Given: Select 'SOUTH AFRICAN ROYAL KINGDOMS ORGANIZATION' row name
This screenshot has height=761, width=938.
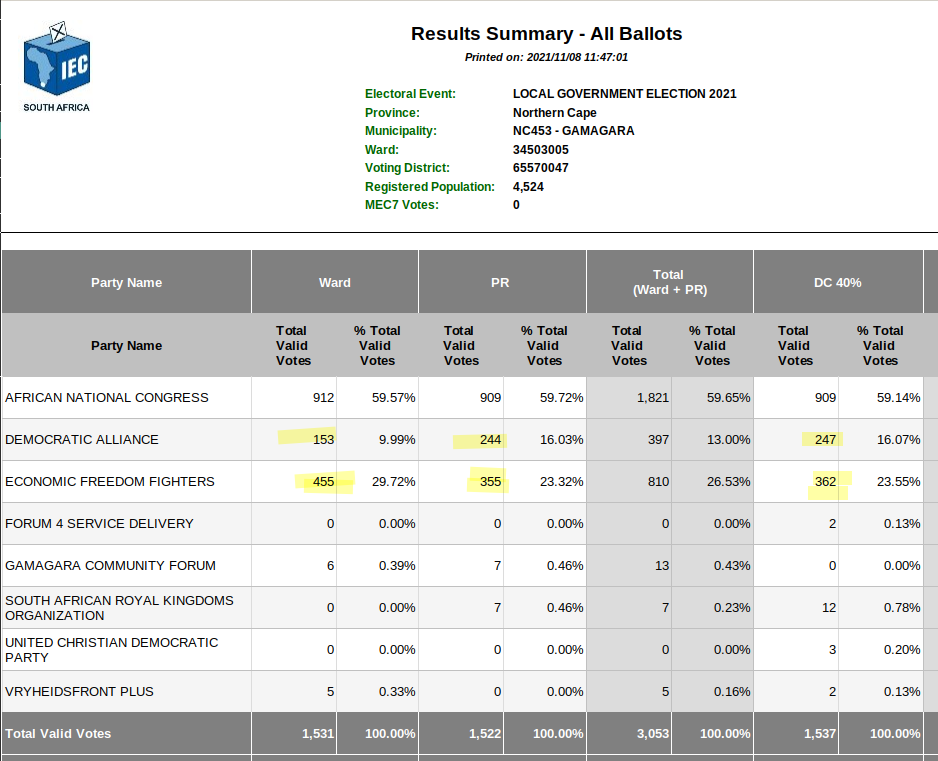Looking at the screenshot, I should tap(120, 608).
